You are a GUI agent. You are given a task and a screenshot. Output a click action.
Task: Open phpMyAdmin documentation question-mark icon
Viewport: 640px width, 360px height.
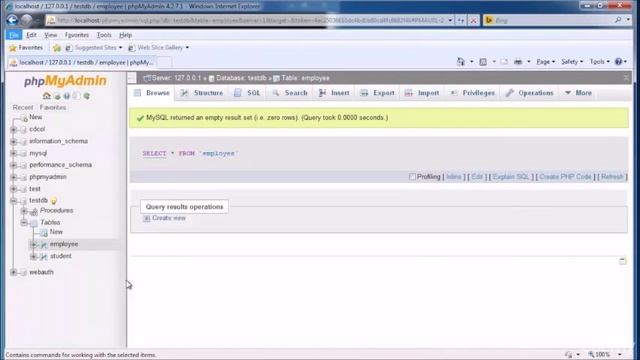(67, 96)
